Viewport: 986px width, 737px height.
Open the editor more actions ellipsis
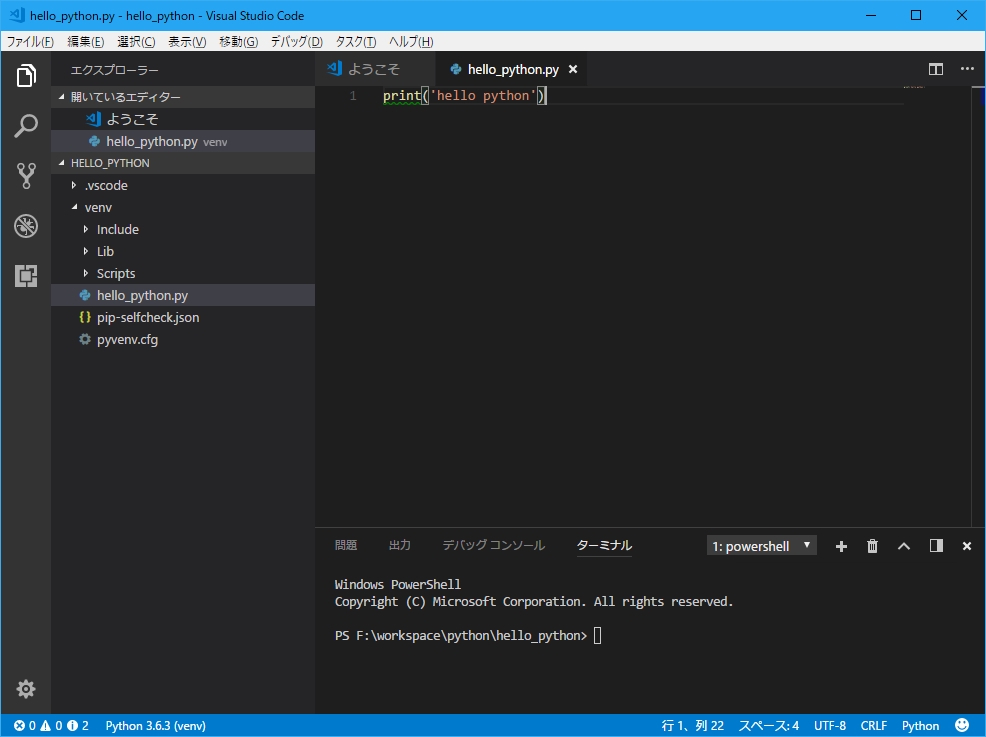click(967, 69)
